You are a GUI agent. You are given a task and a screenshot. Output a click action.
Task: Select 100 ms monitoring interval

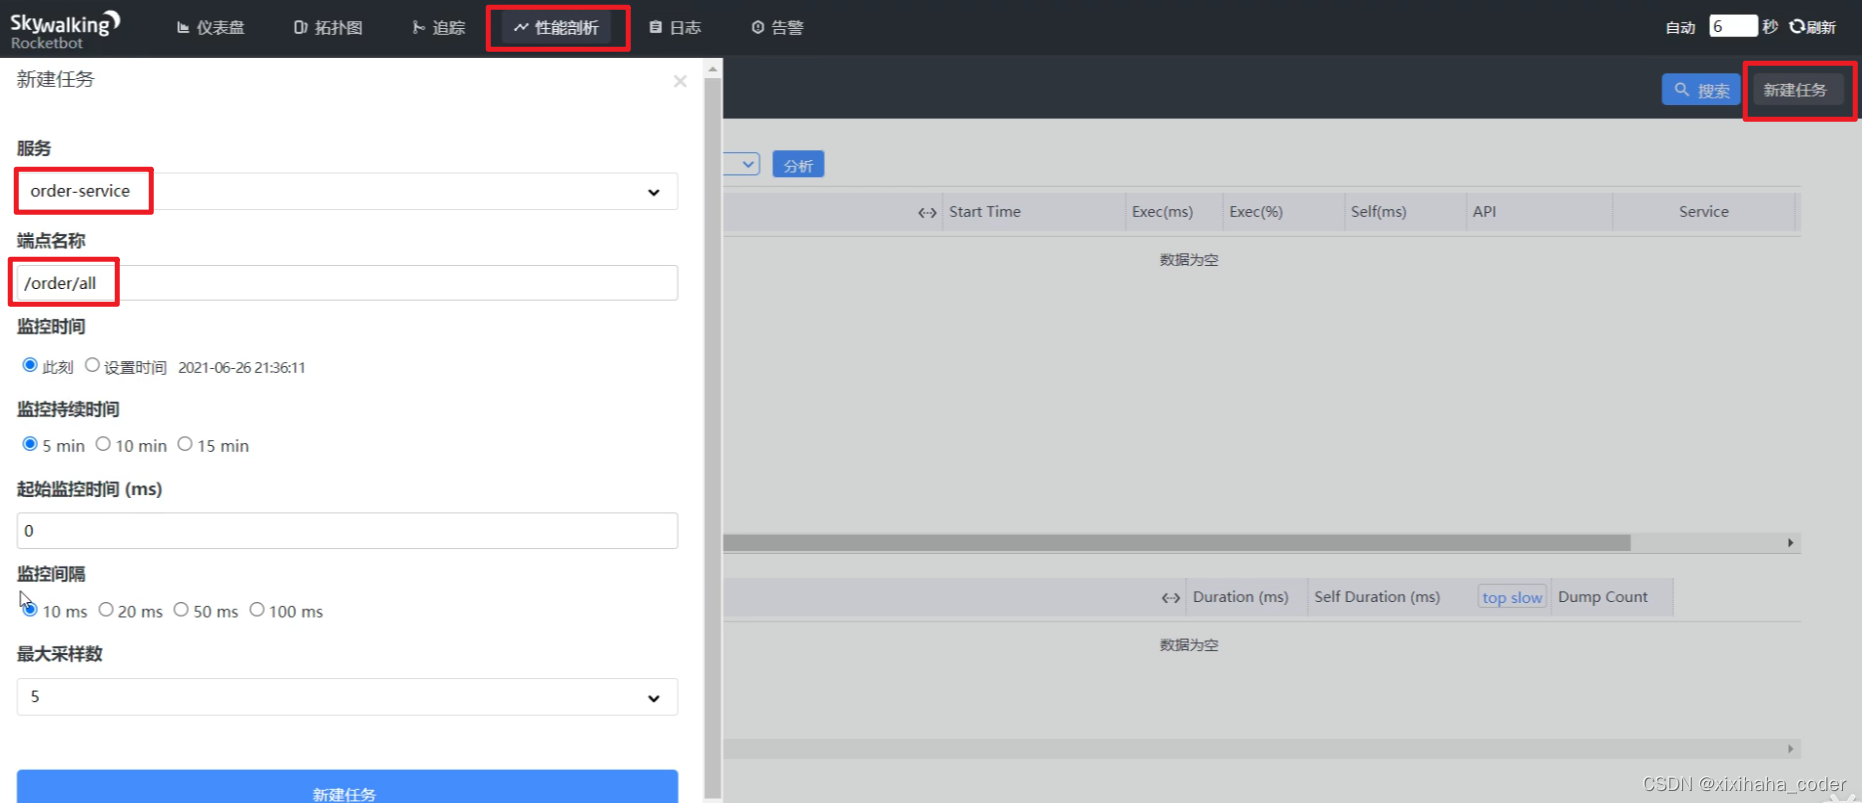257,610
